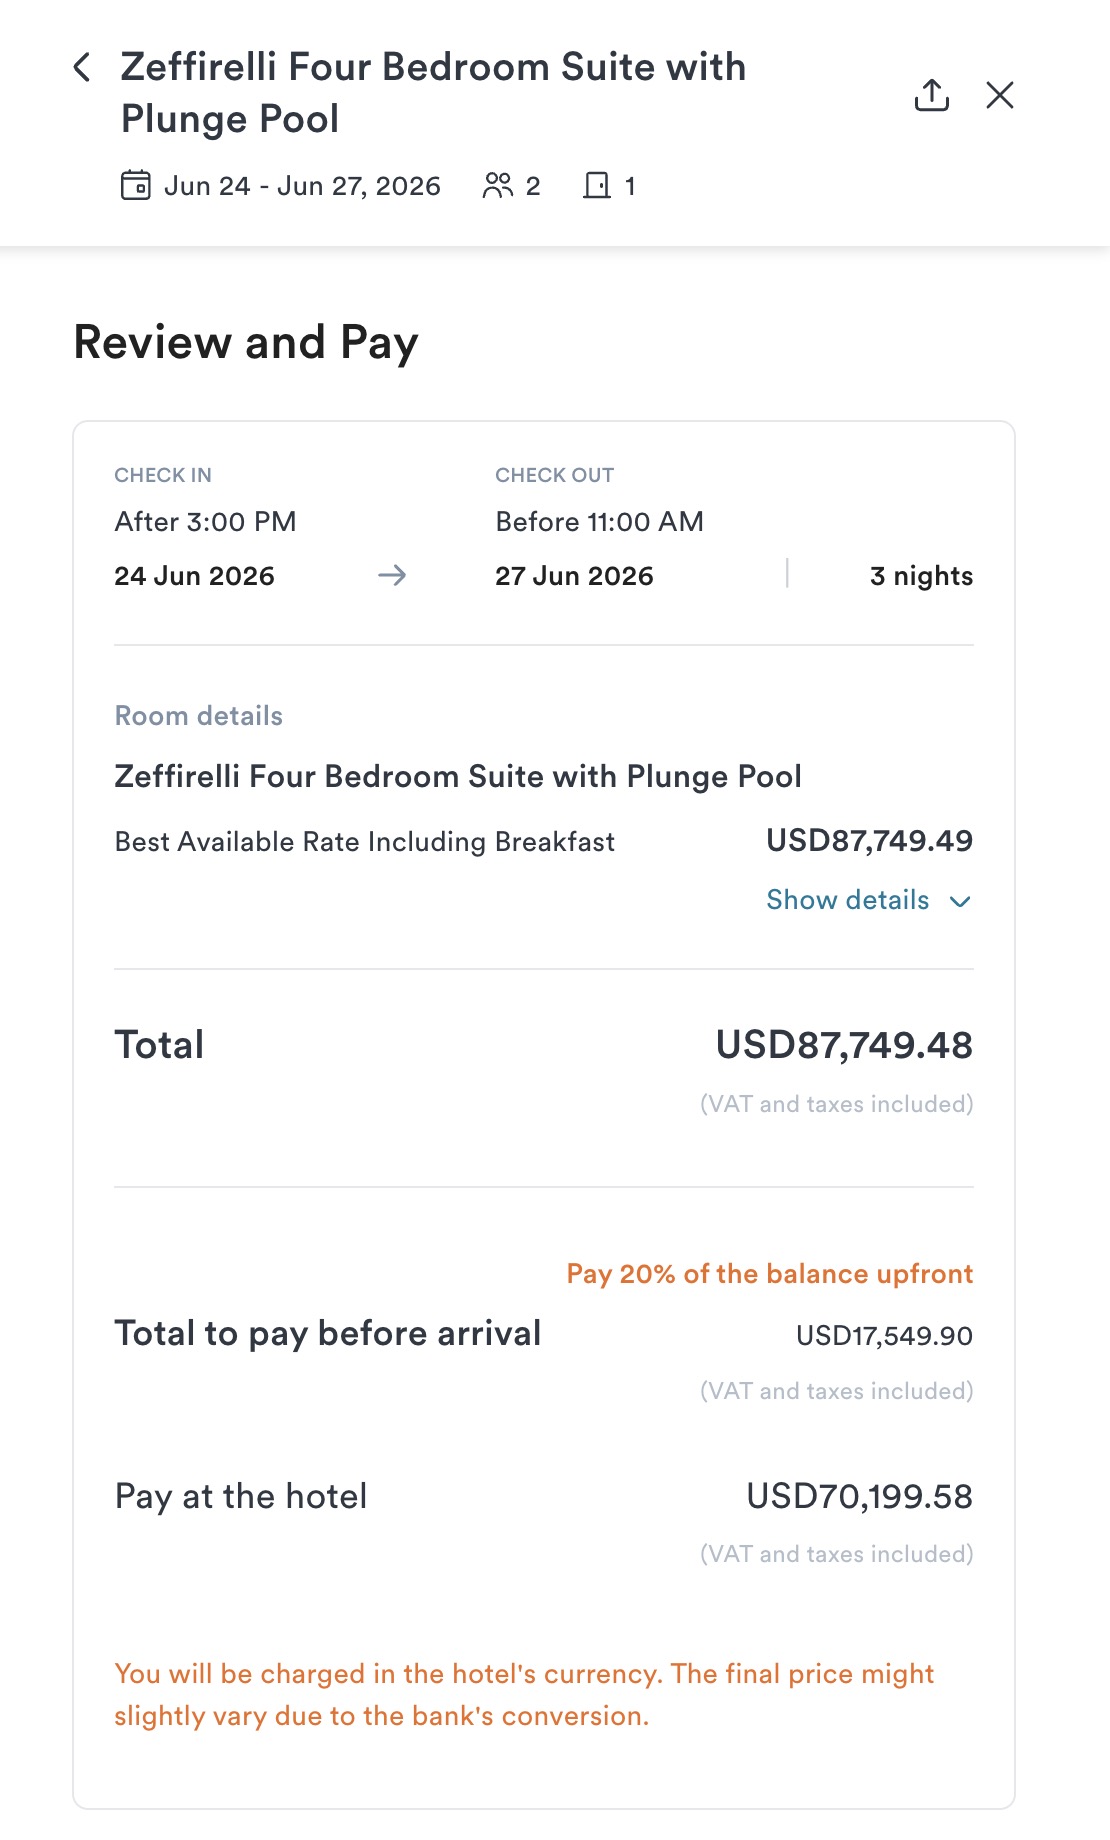The width and height of the screenshot is (1110, 1840).
Task: Click the 3 nights label
Action: pyautogui.click(x=921, y=576)
